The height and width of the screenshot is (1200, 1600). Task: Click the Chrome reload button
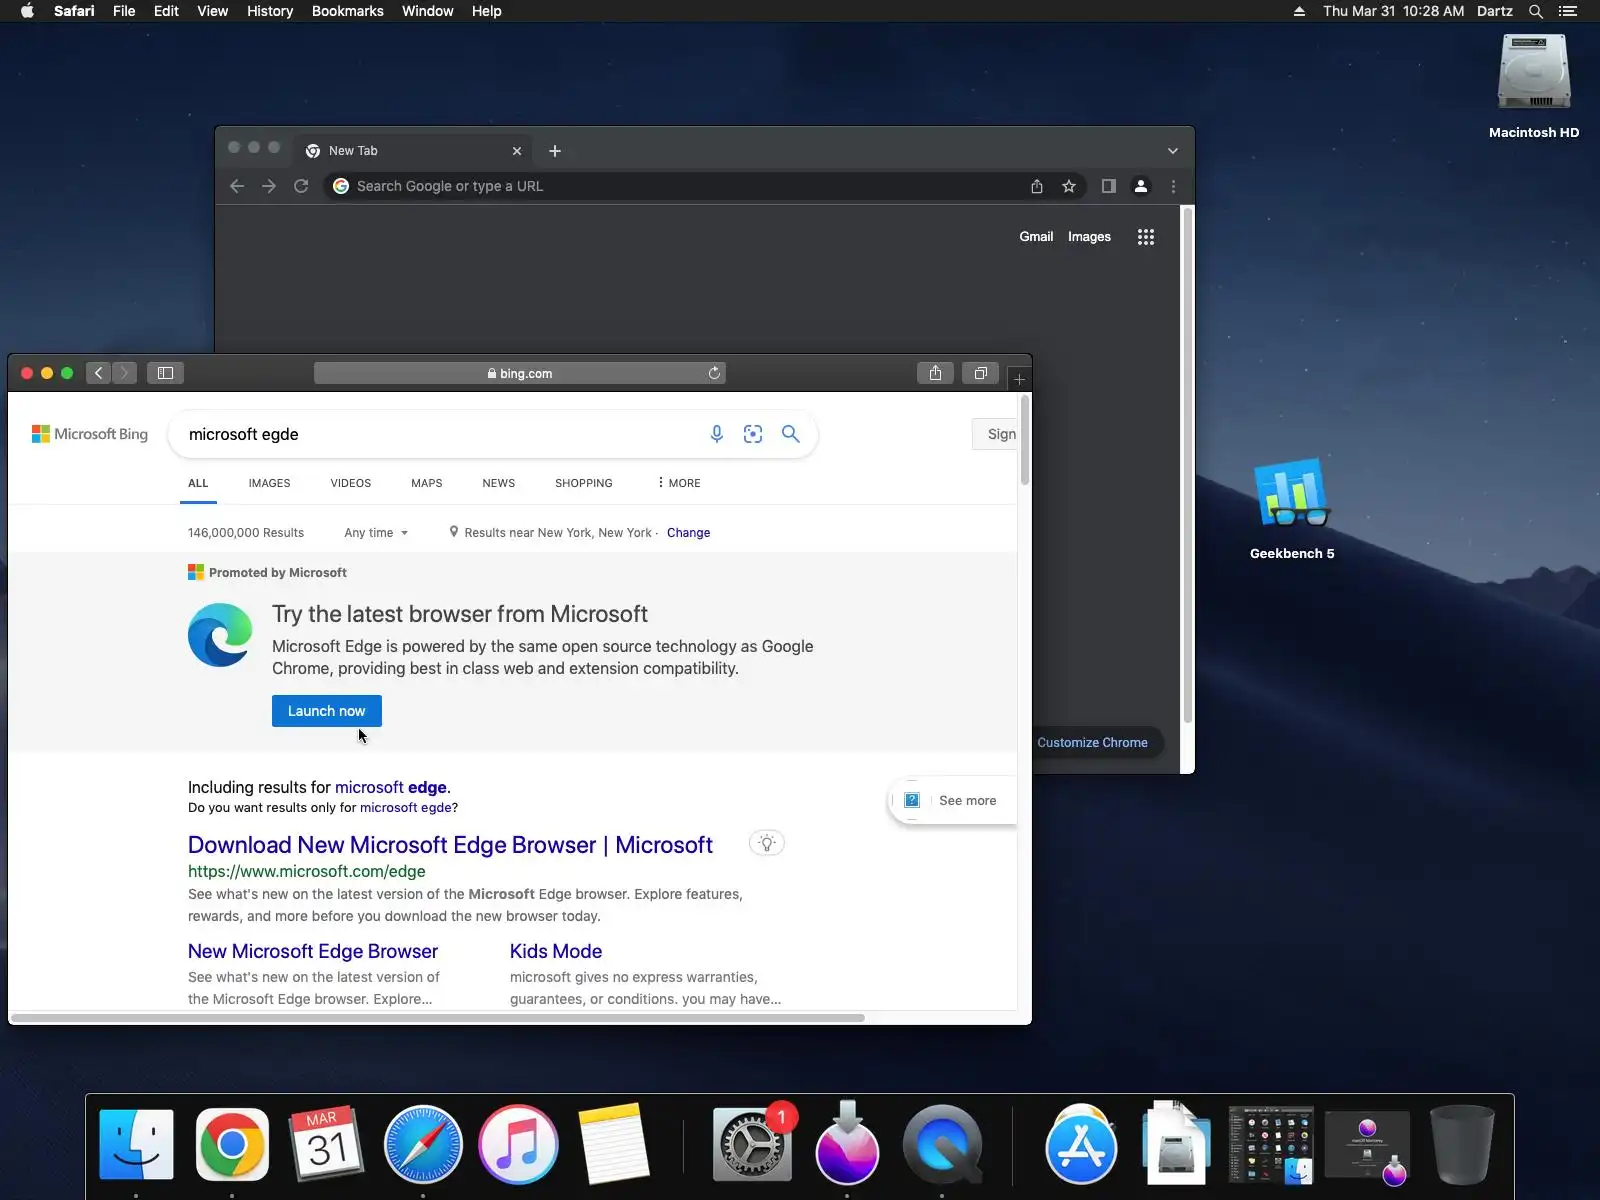point(301,186)
